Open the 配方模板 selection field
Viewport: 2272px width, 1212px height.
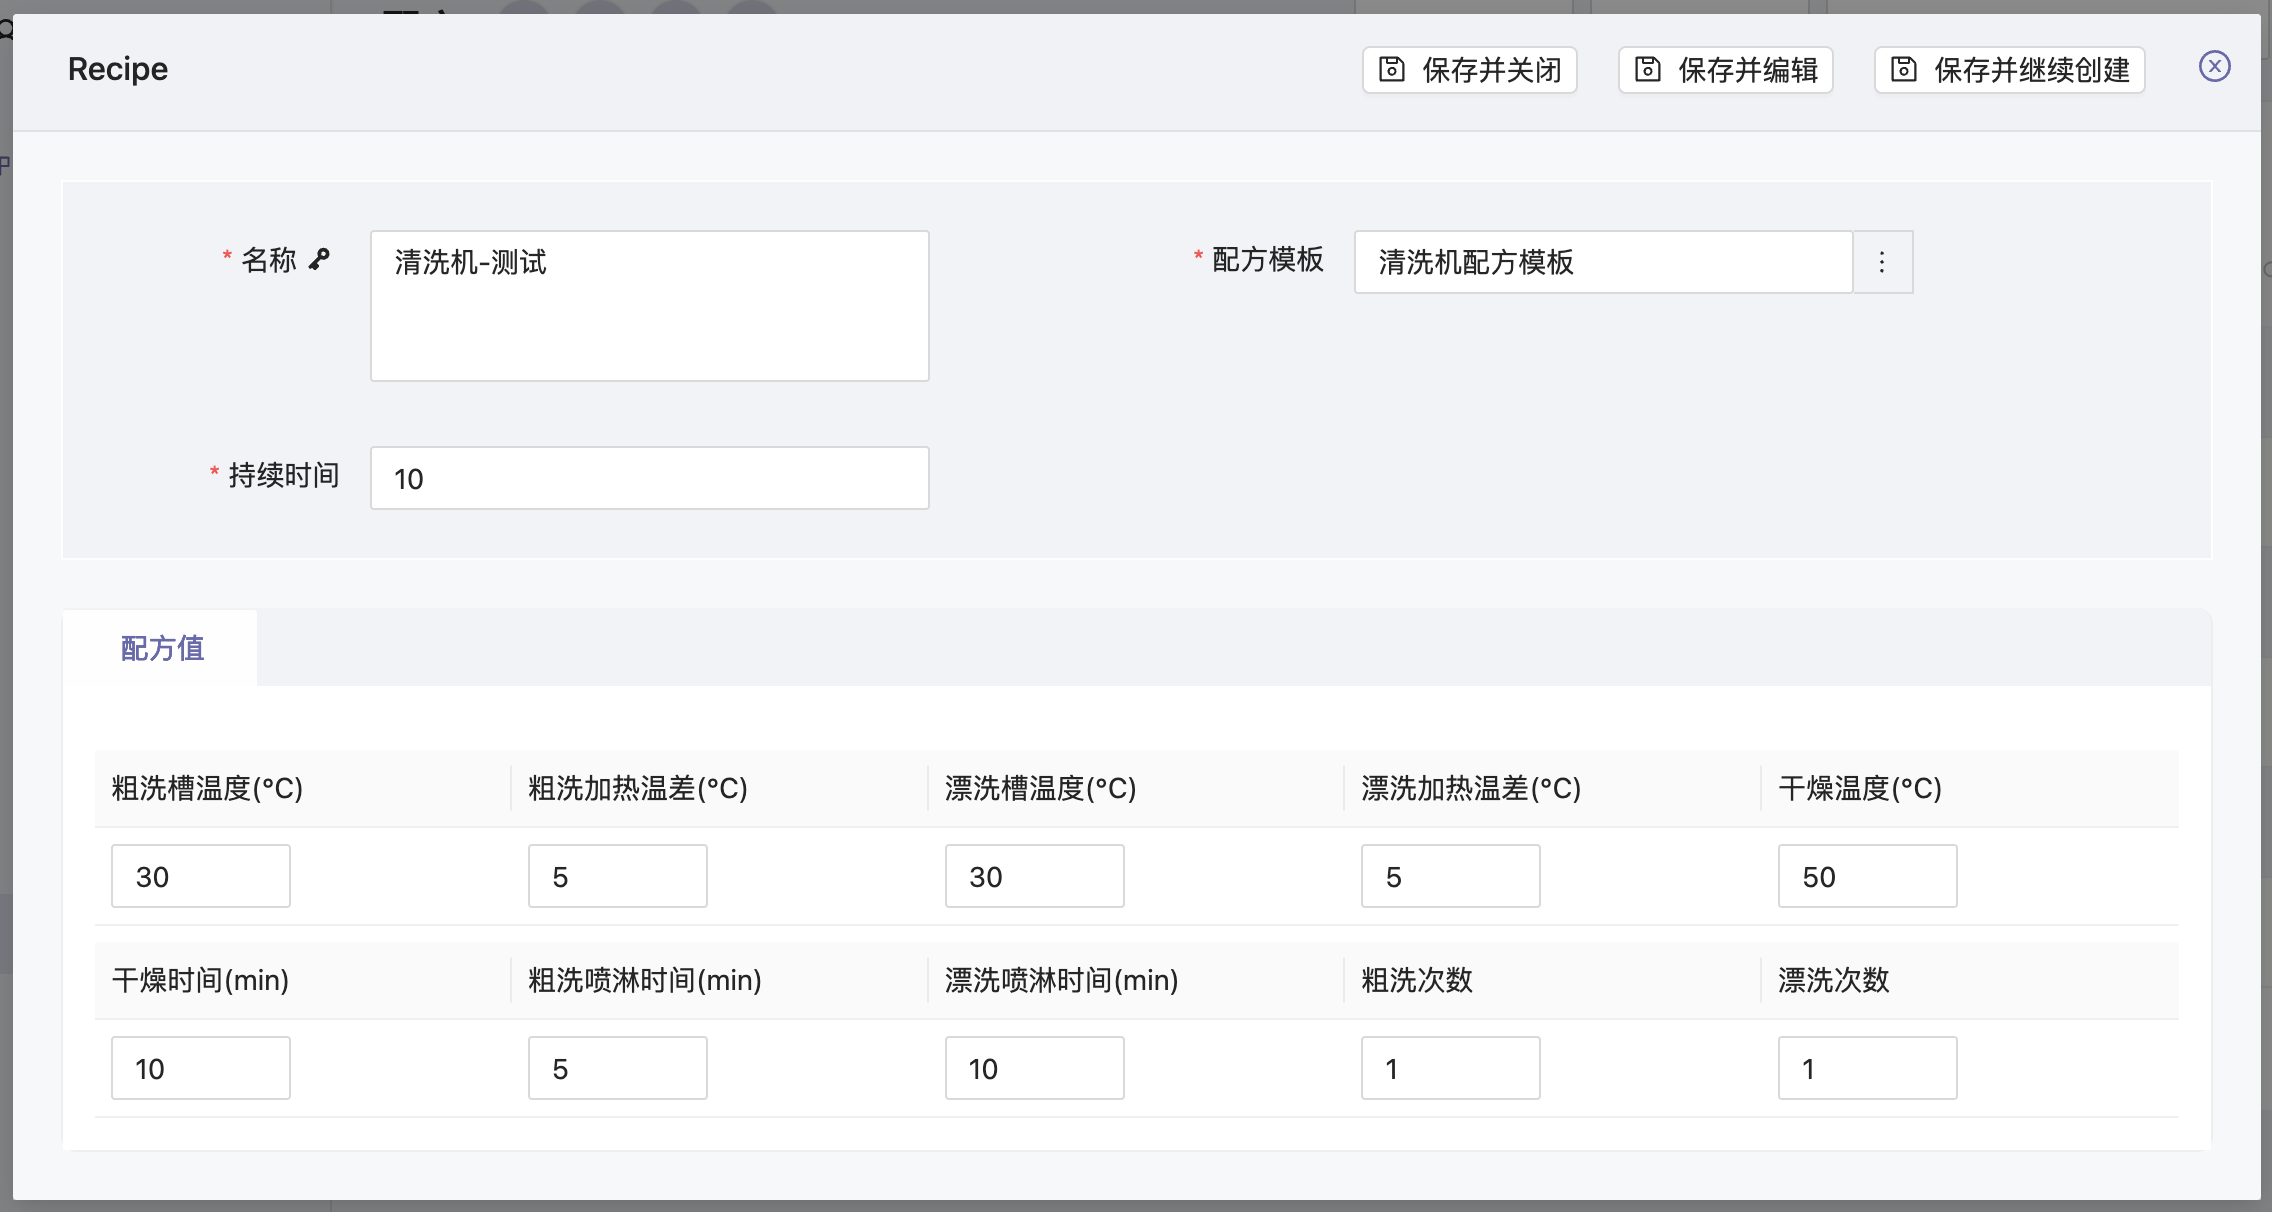point(1603,262)
